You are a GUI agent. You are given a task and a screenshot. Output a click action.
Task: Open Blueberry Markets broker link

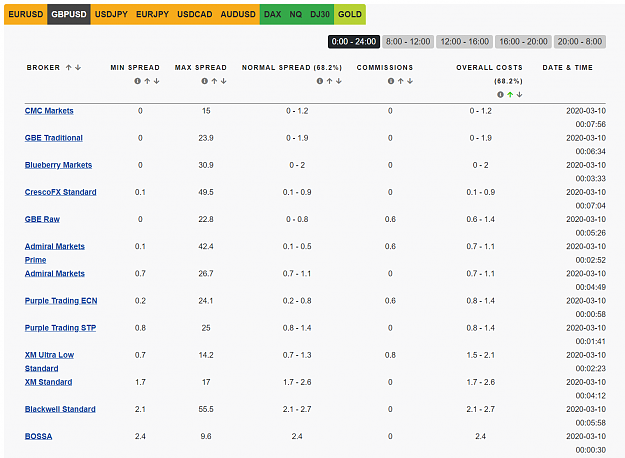point(58,165)
